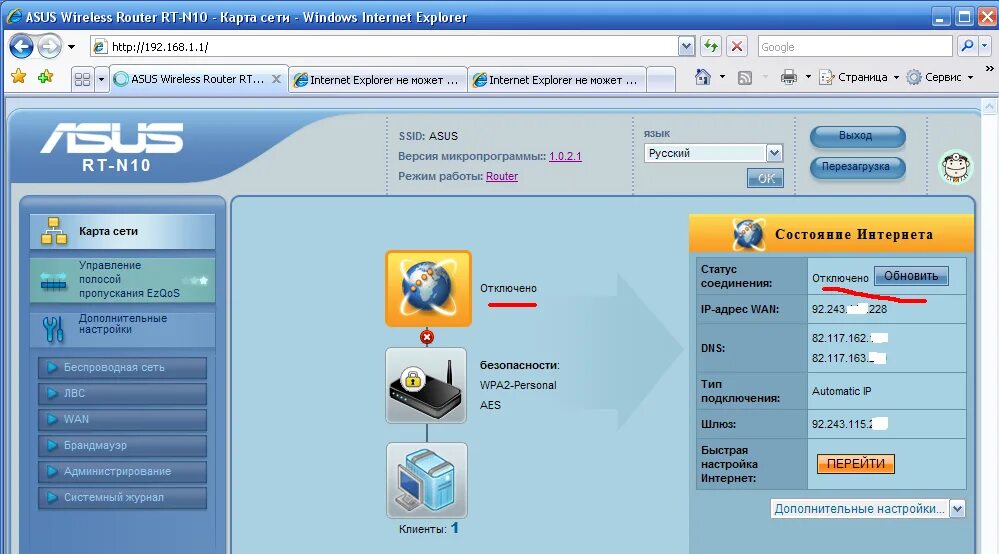Switch to the first Internet Explorer не может tab

(x=377, y=80)
